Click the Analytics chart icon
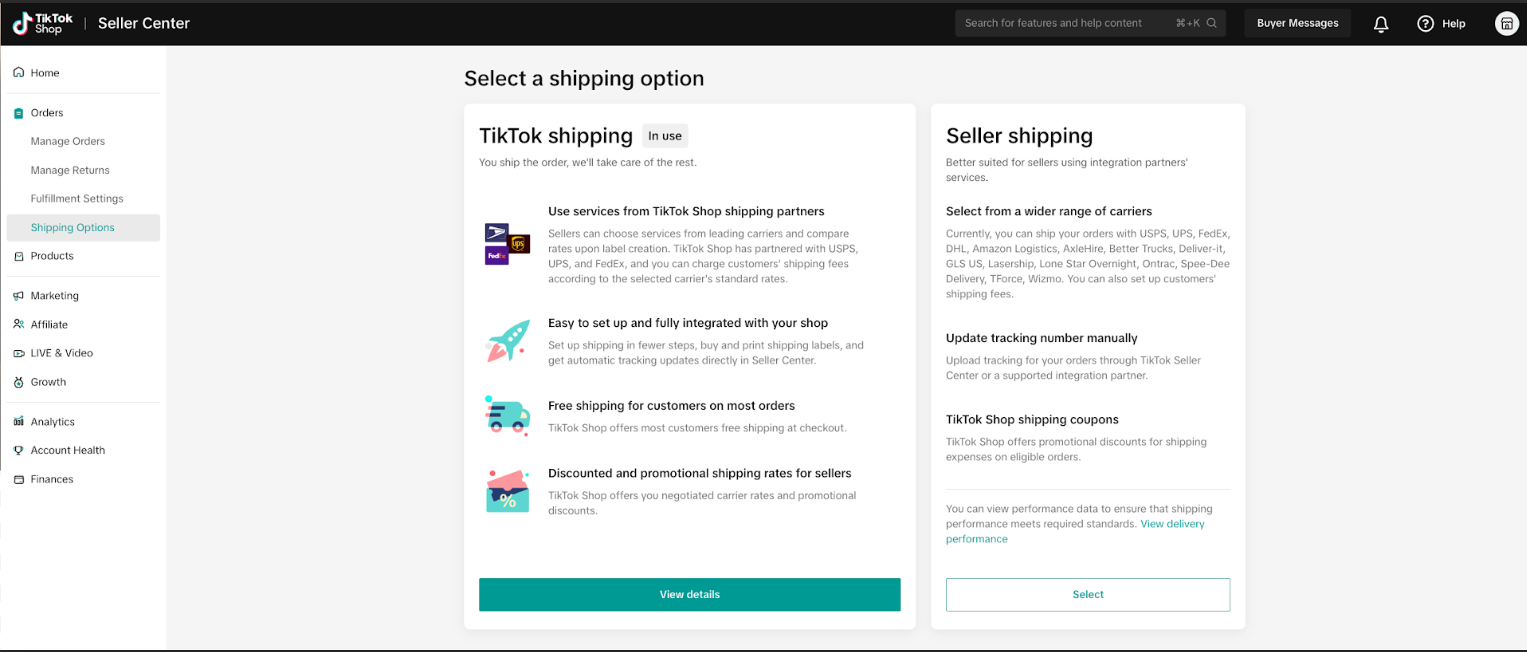 19,422
